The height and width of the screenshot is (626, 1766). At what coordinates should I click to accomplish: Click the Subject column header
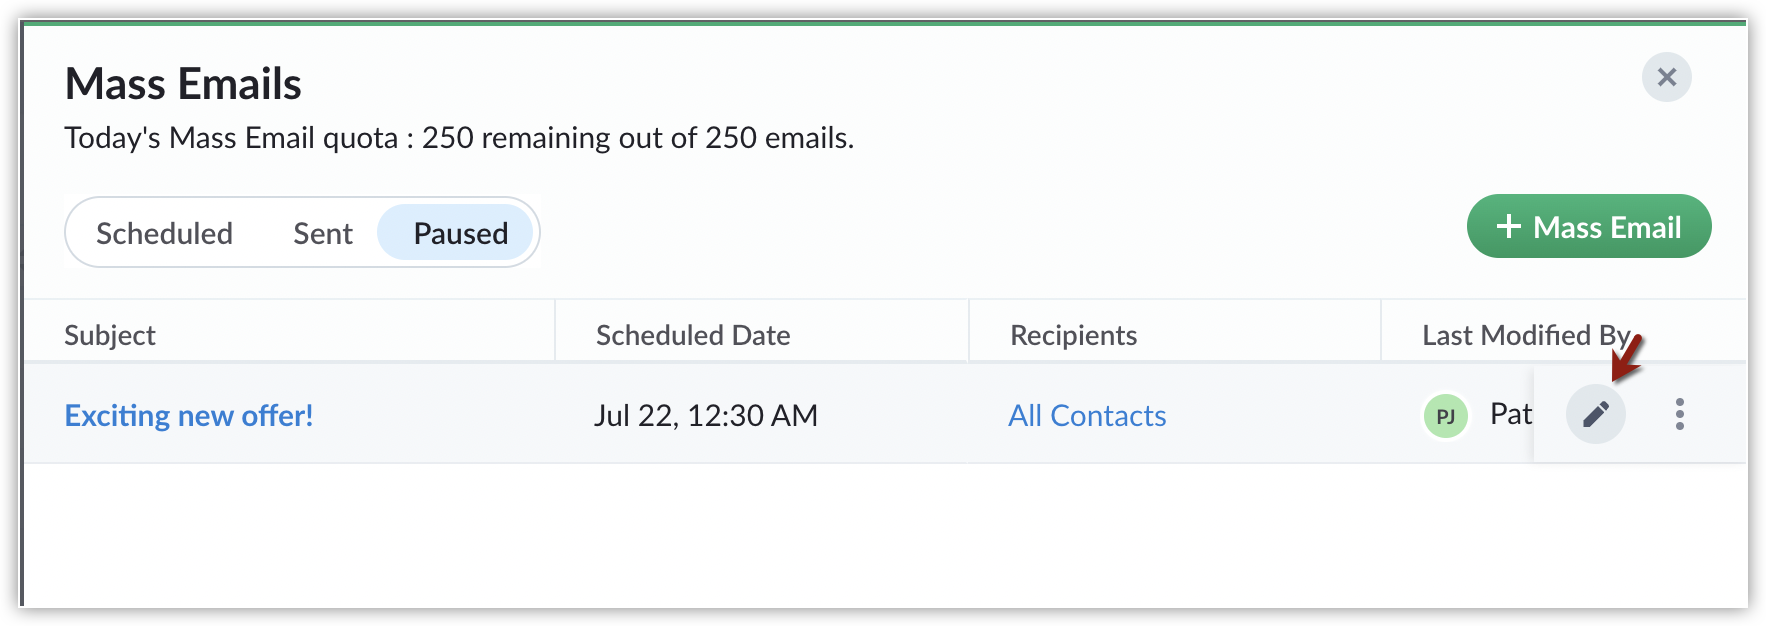110,335
